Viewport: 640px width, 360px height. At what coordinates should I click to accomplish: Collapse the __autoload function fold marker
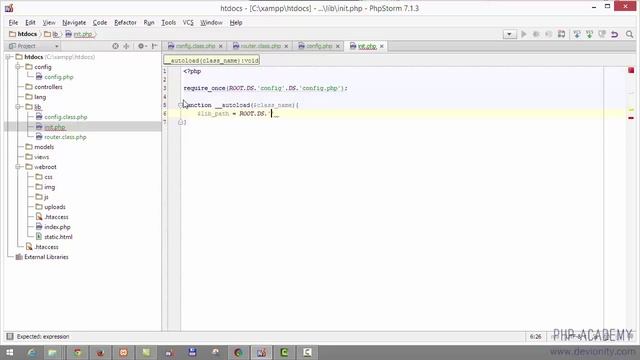point(180,105)
